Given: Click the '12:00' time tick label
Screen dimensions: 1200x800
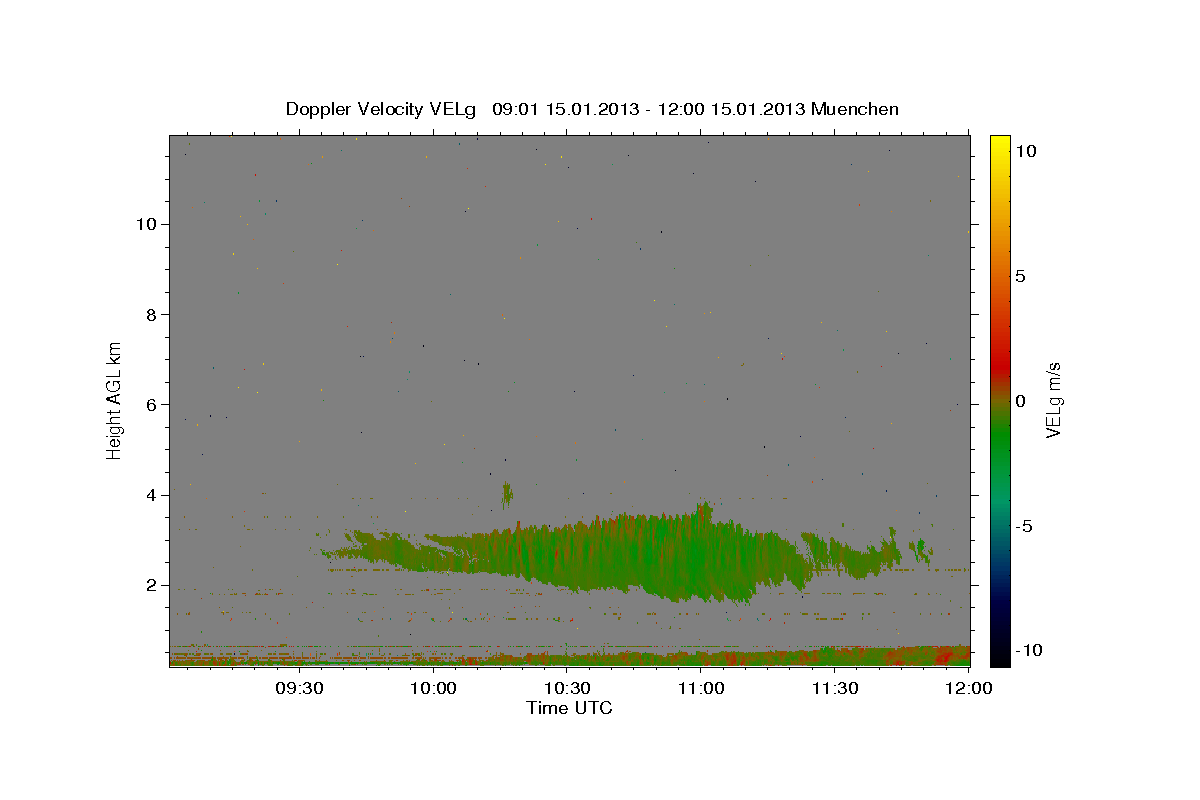Looking at the screenshot, I should click(969, 688).
